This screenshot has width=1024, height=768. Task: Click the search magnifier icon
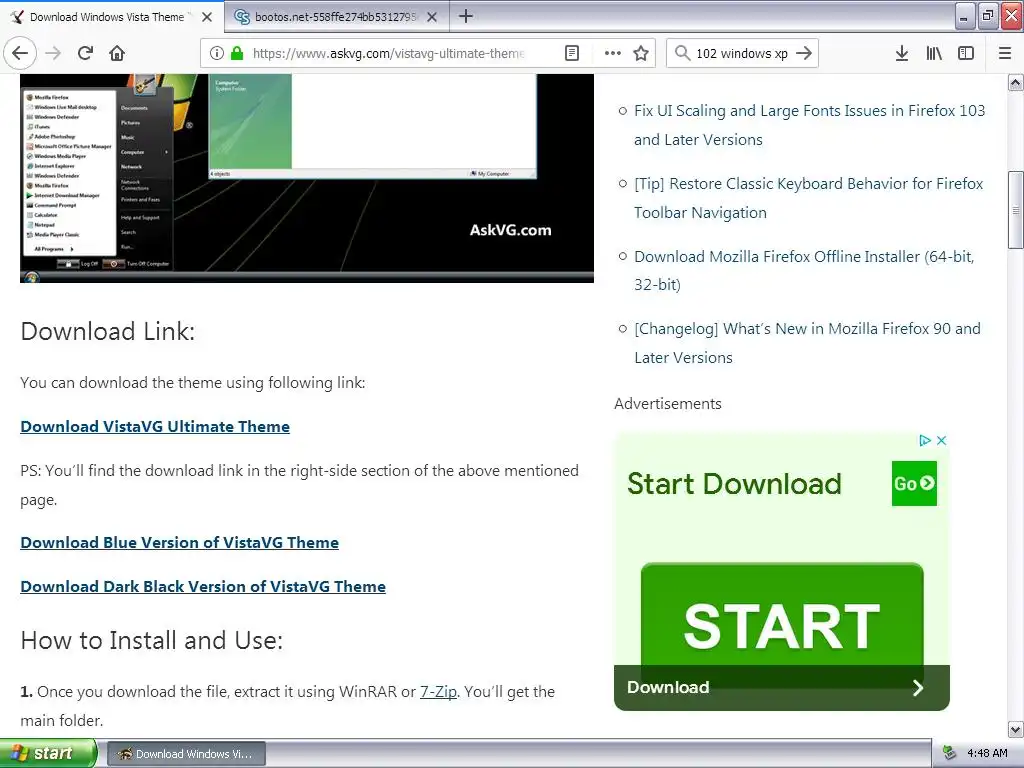click(x=682, y=53)
